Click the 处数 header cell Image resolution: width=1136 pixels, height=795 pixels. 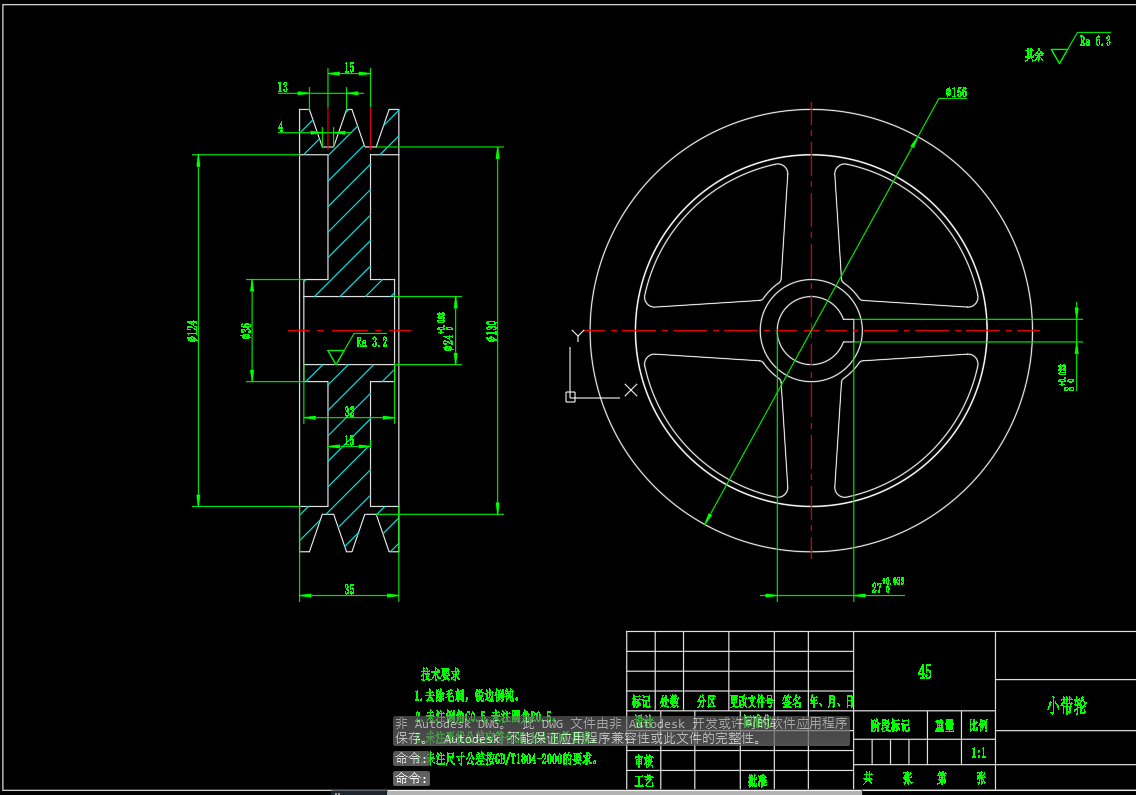coord(669,701)
